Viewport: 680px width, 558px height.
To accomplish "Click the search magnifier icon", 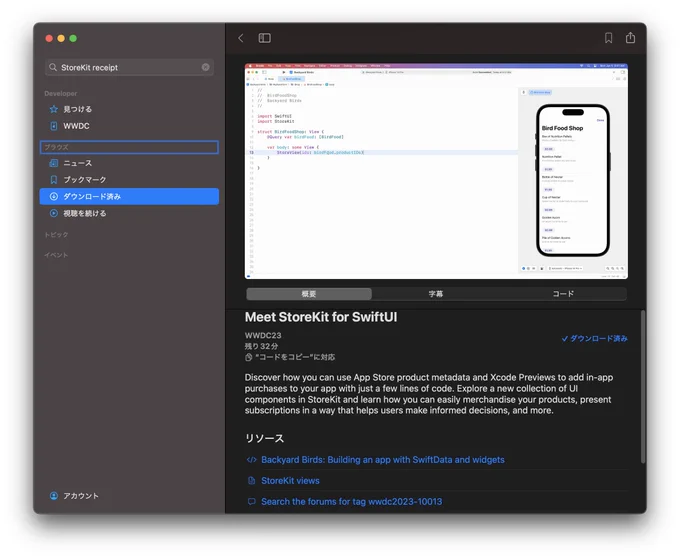I will click(x=53, y=67).
